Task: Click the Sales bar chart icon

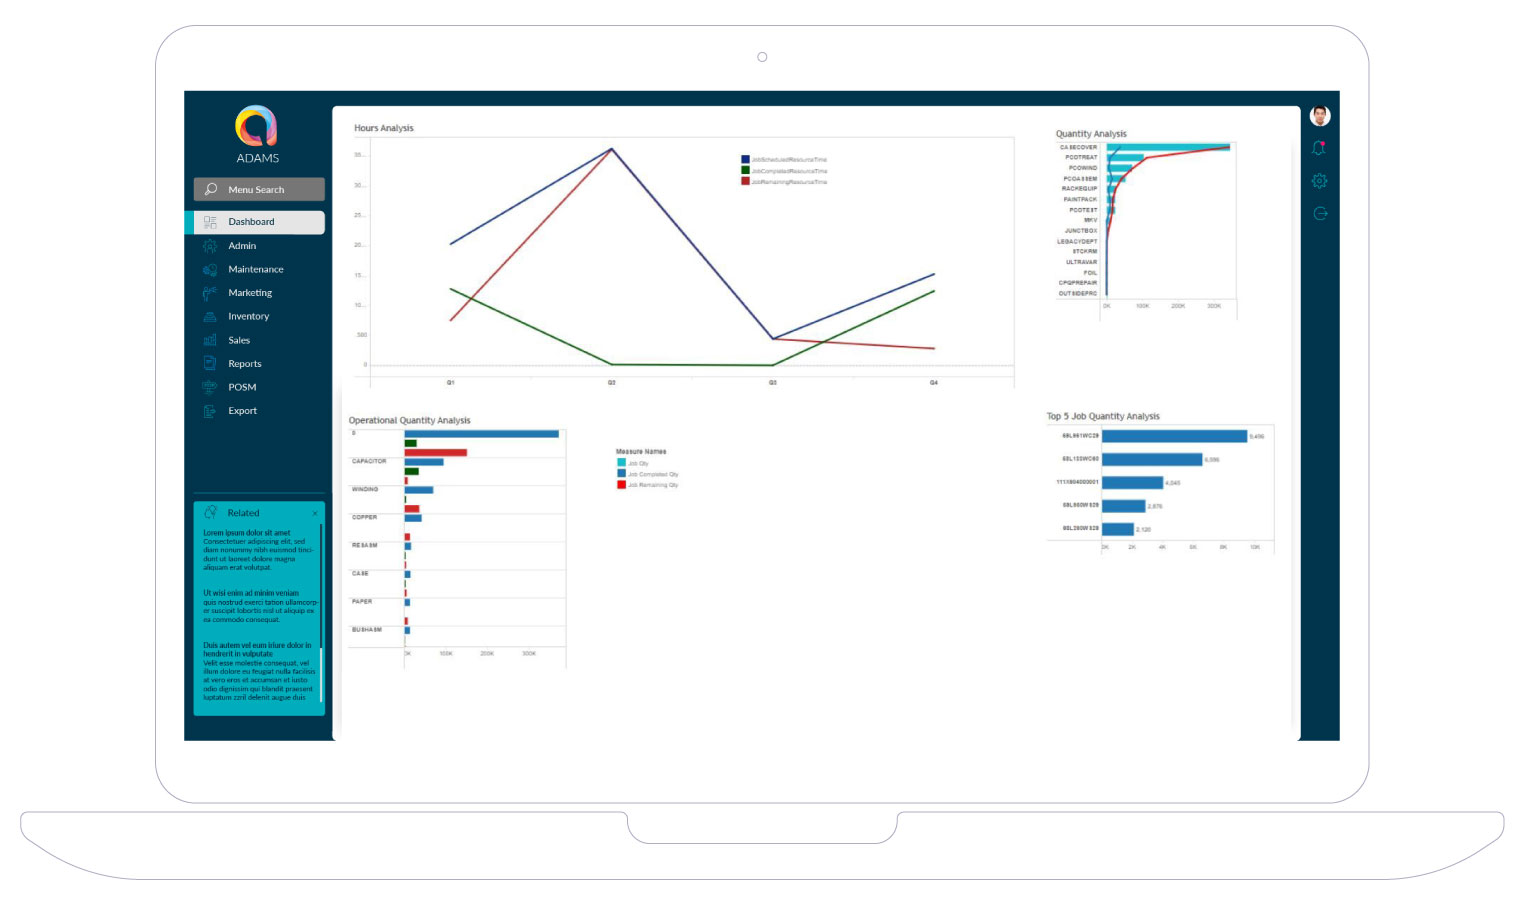Action: pyautogui.click(x=210, y=341)
